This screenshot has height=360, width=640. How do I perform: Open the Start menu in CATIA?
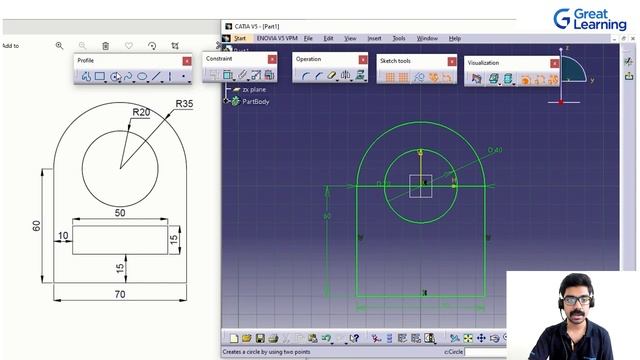click(240, 38)
